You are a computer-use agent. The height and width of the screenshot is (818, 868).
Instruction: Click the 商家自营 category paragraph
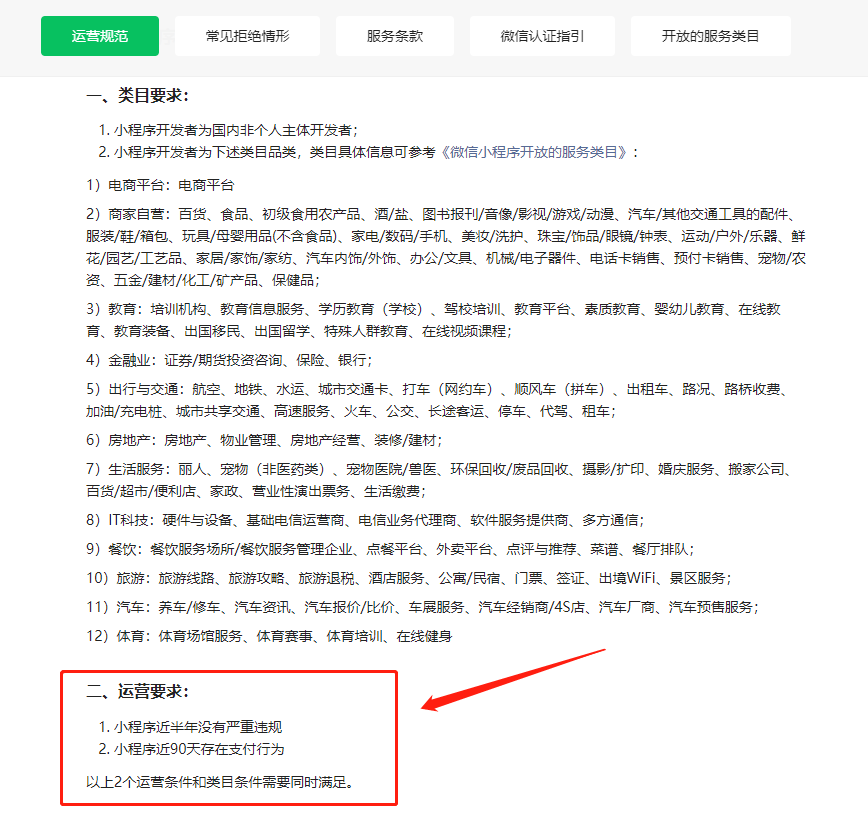click(x=446, y=247)
